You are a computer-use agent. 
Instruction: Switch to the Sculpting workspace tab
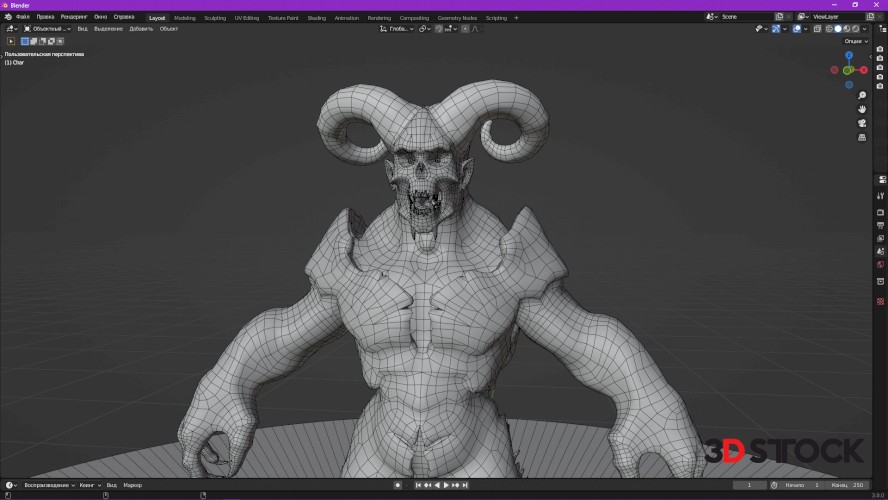[x=215, y=18]
